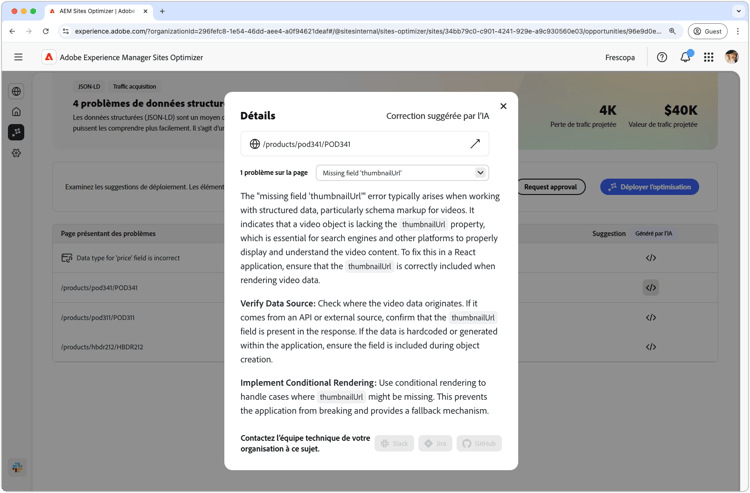
Task: View code suggestion for /products/hbdr212/HBDR212 row
Action: tap(651, 347)
